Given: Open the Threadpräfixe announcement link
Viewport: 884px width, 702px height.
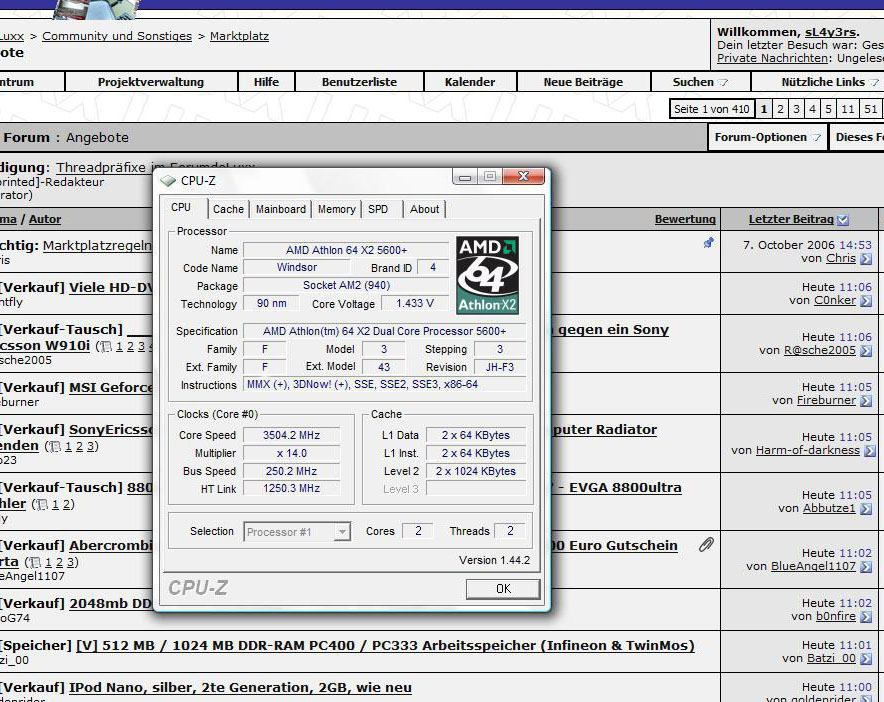Looking at the screenshot, I should coord(156,167).
